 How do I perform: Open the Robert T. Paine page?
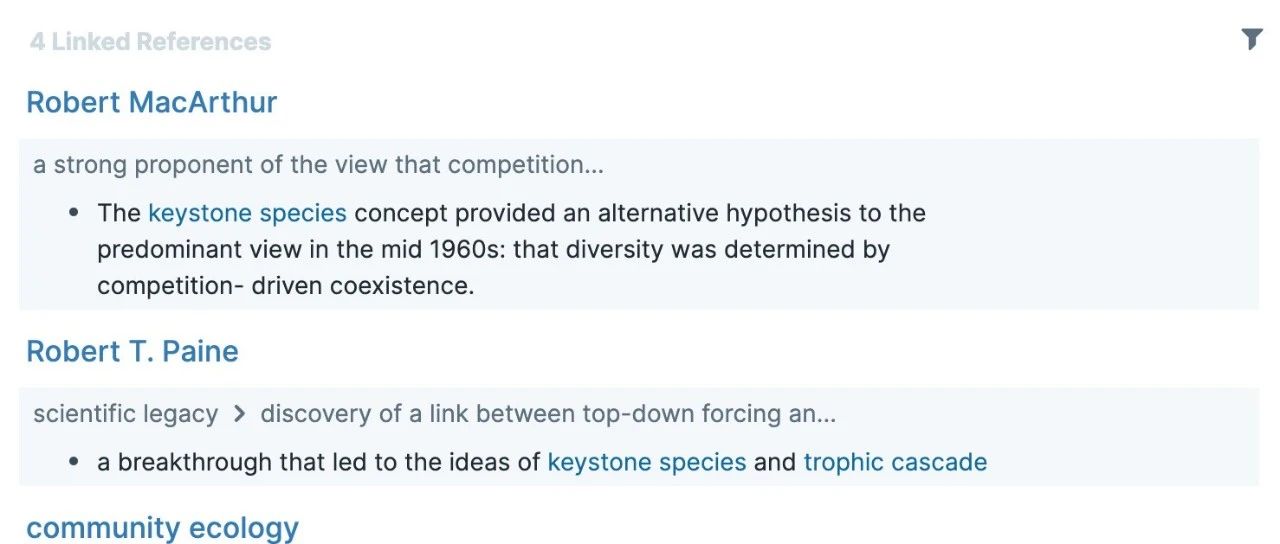pyautogui.click(x=132, y=351)
